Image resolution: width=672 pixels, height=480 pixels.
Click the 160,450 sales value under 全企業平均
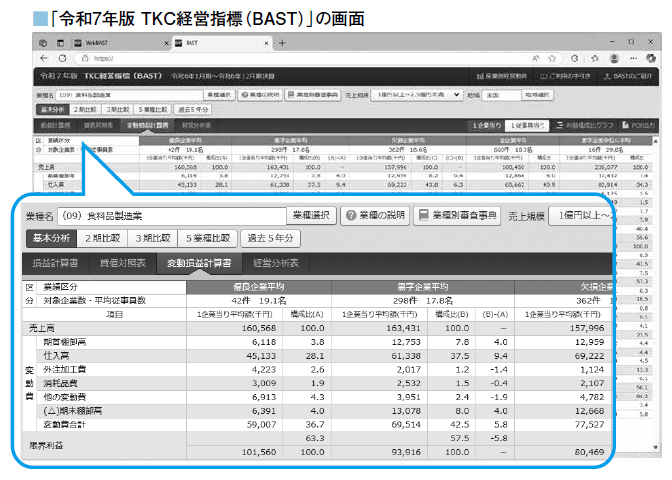point(513,167)
